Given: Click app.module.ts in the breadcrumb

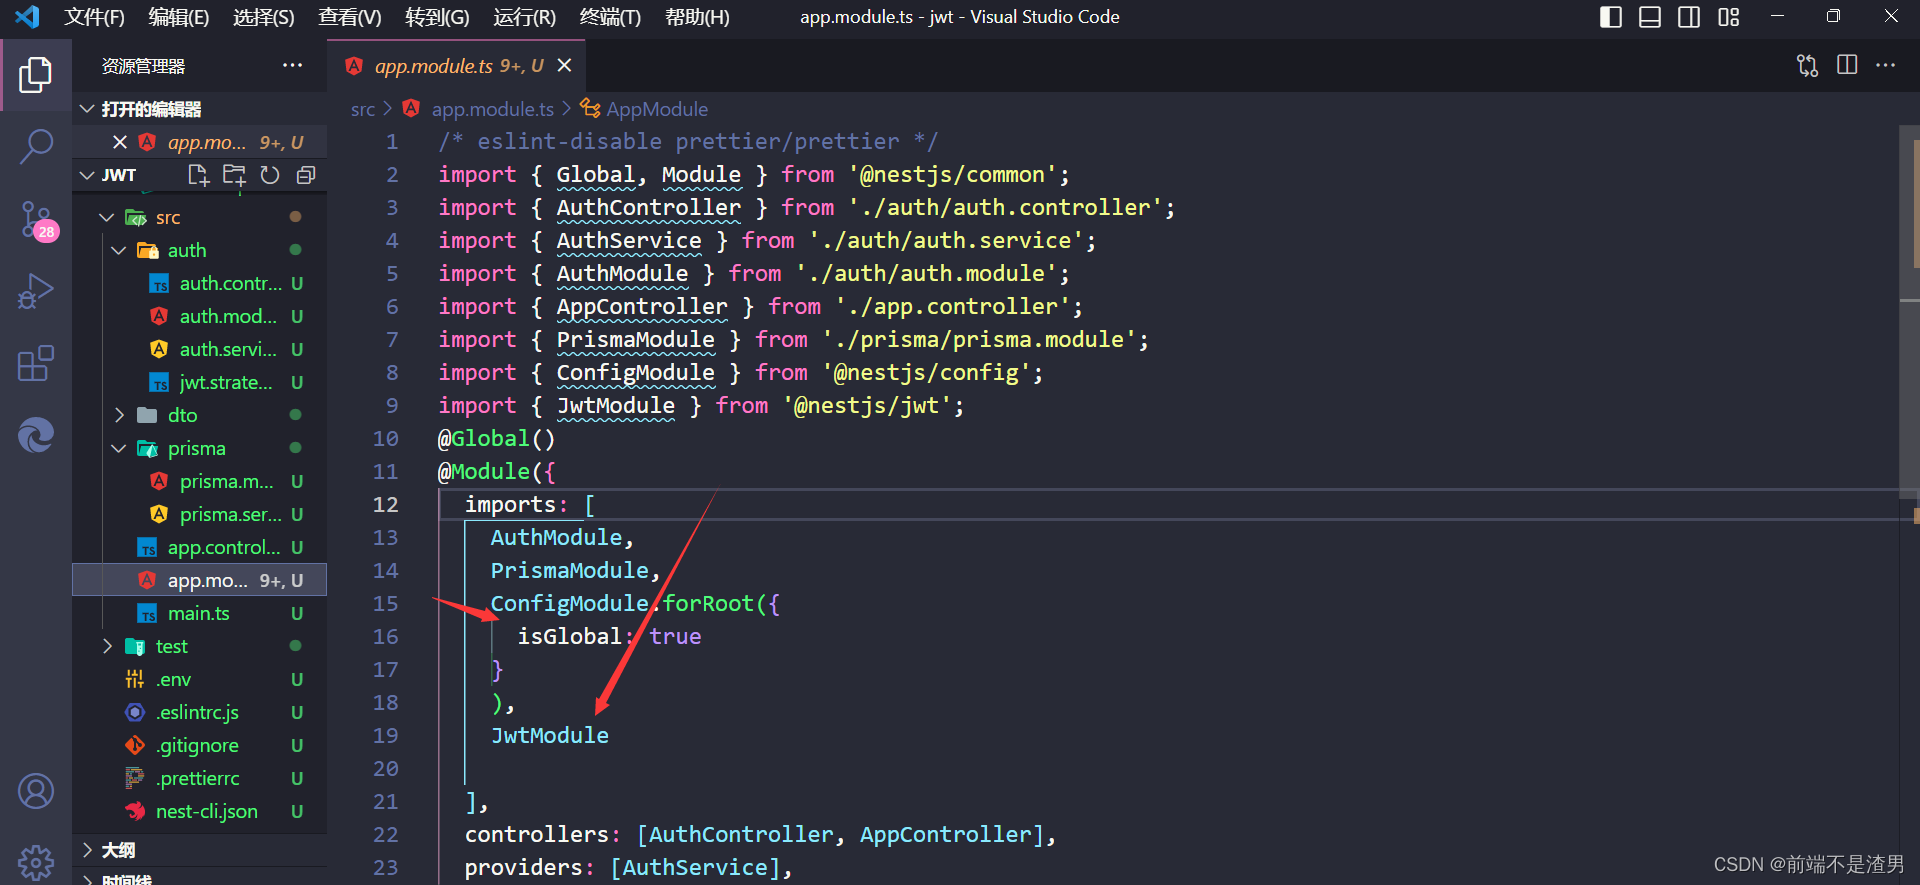Looking at the screenshot, I should click(x=492, y=109).
